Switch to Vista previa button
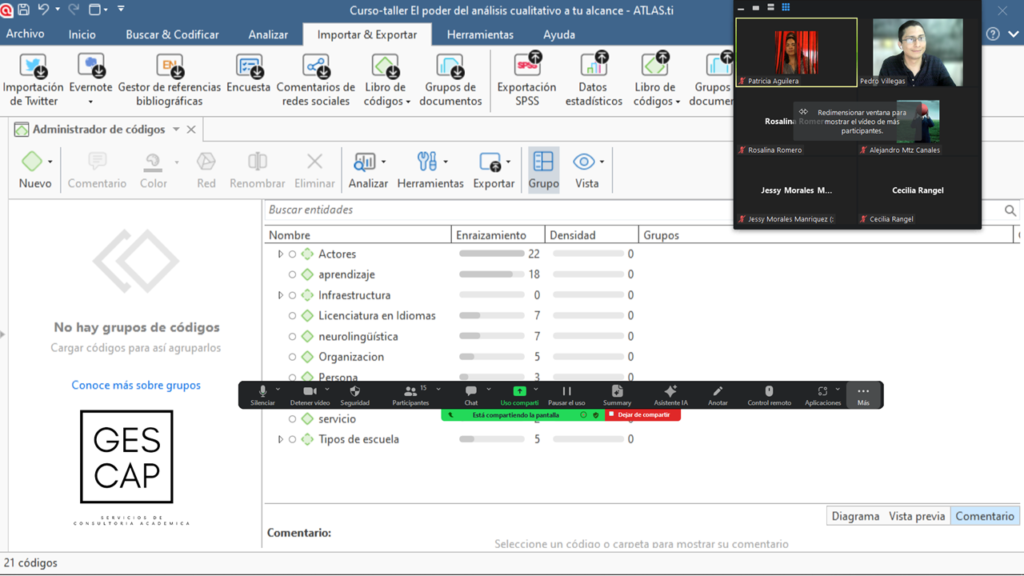Screen dimensions: 1024x576 [916, 516]
